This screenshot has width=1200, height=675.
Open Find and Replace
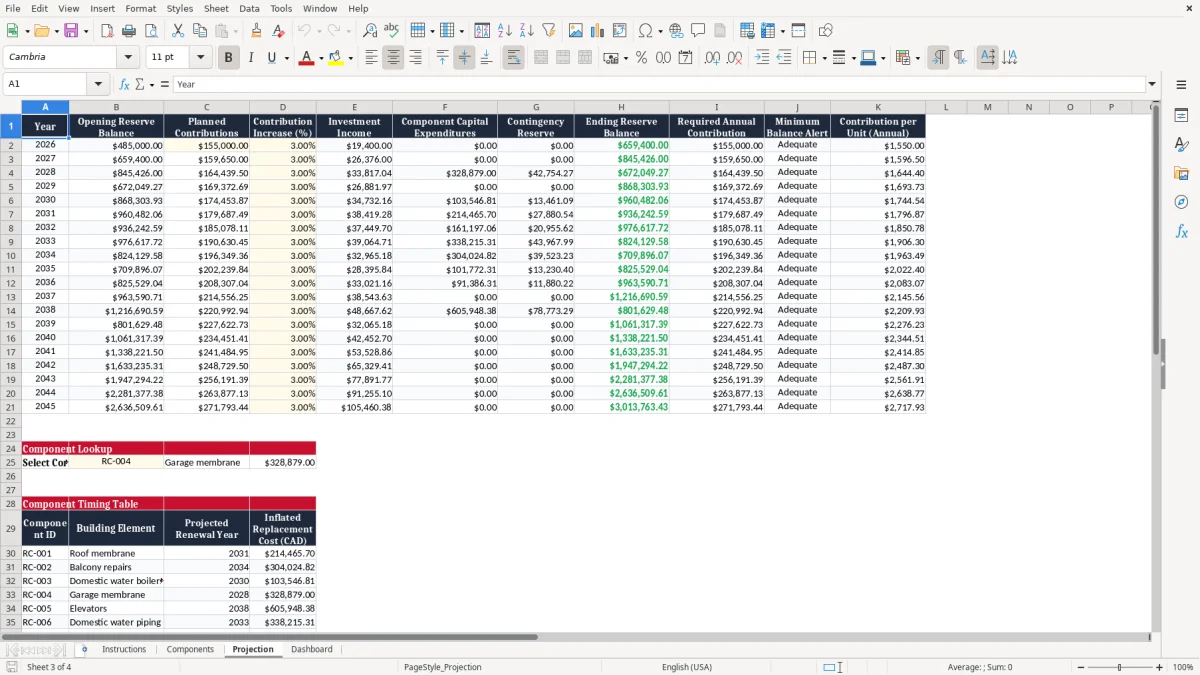point(370,31)
